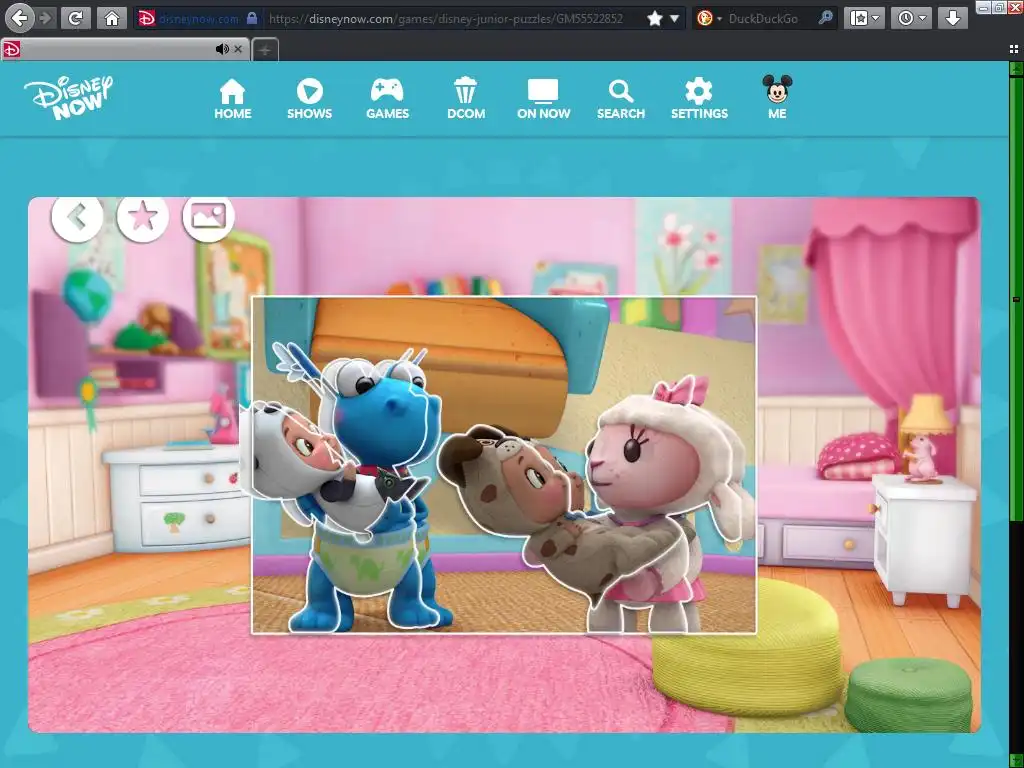Click the picture preview button in game
The image size is (1024, 768).
tap(208, 217)
